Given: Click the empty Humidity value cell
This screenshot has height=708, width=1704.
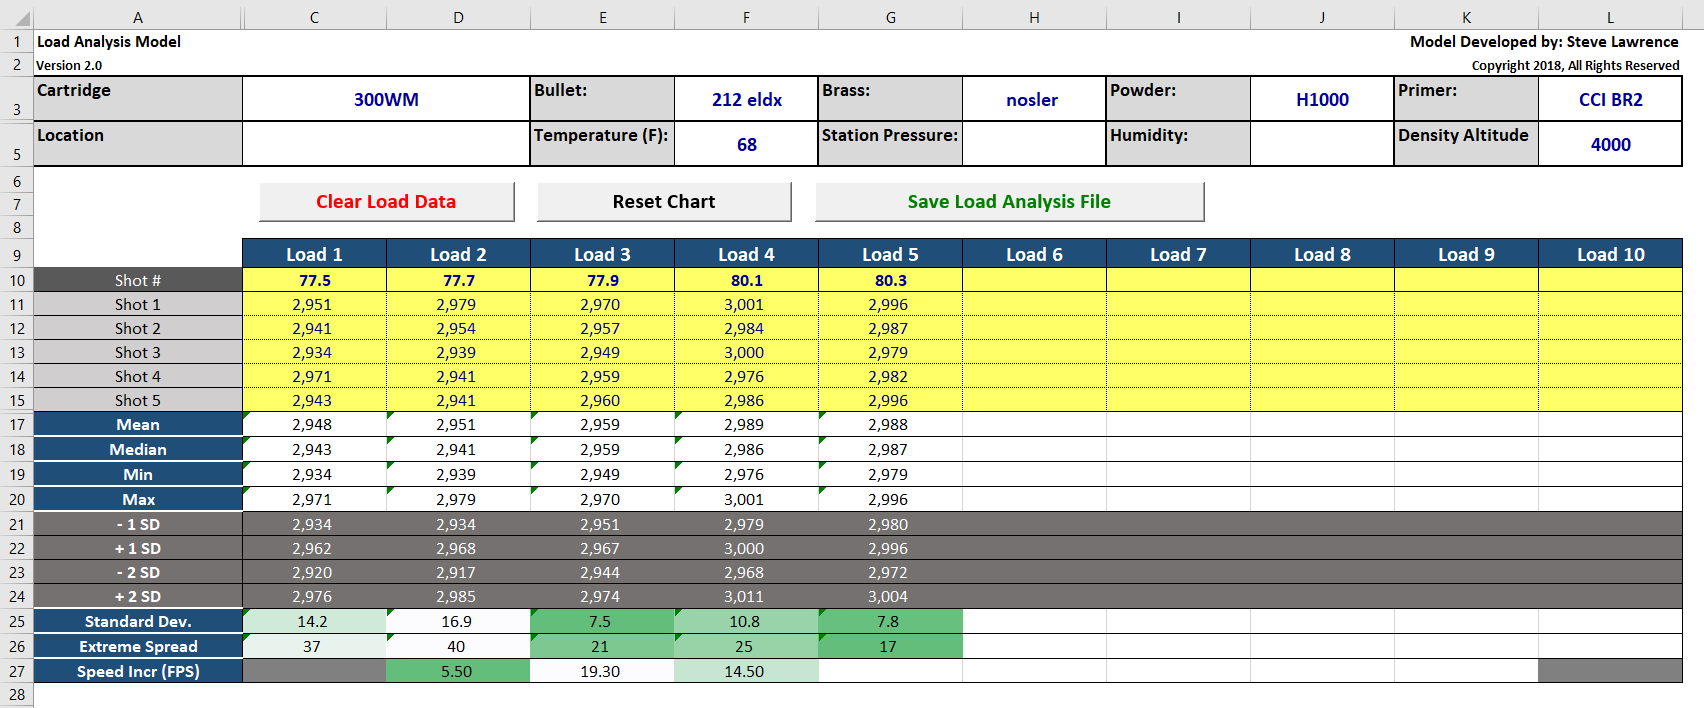Looking at the screenshot, I should point(1322,144).
